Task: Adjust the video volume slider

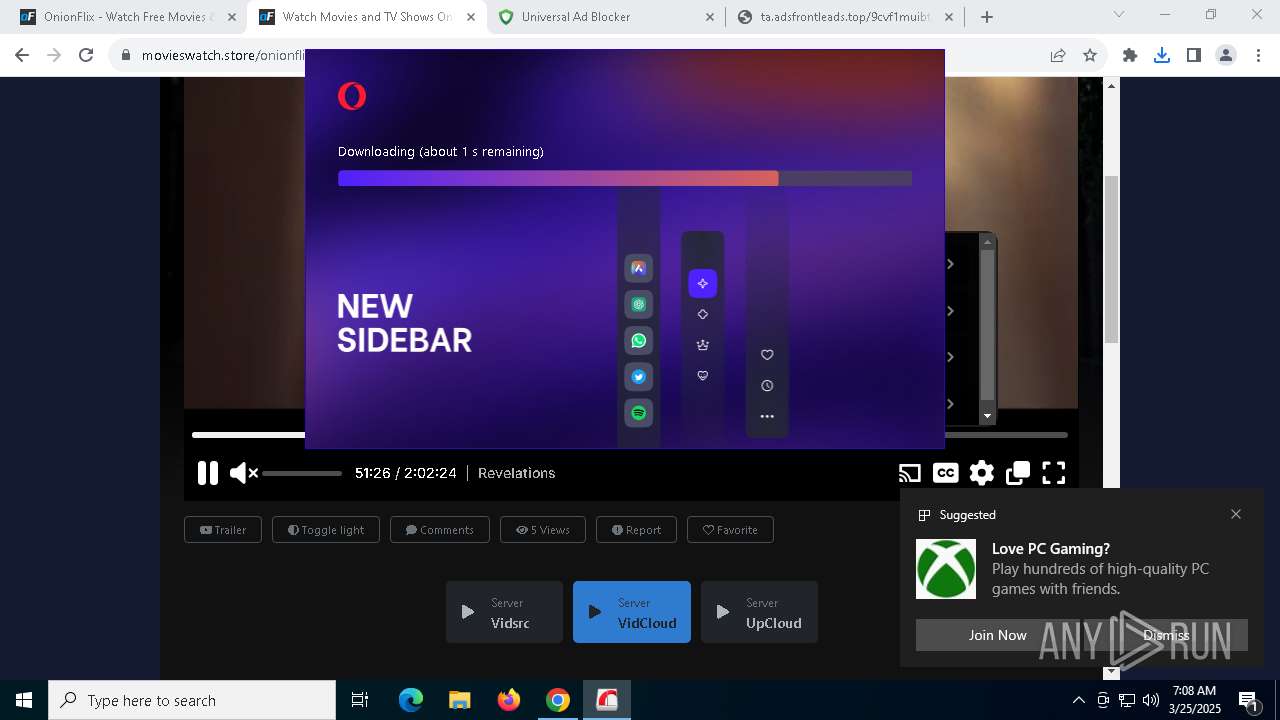Action: (x=302, y=473)
